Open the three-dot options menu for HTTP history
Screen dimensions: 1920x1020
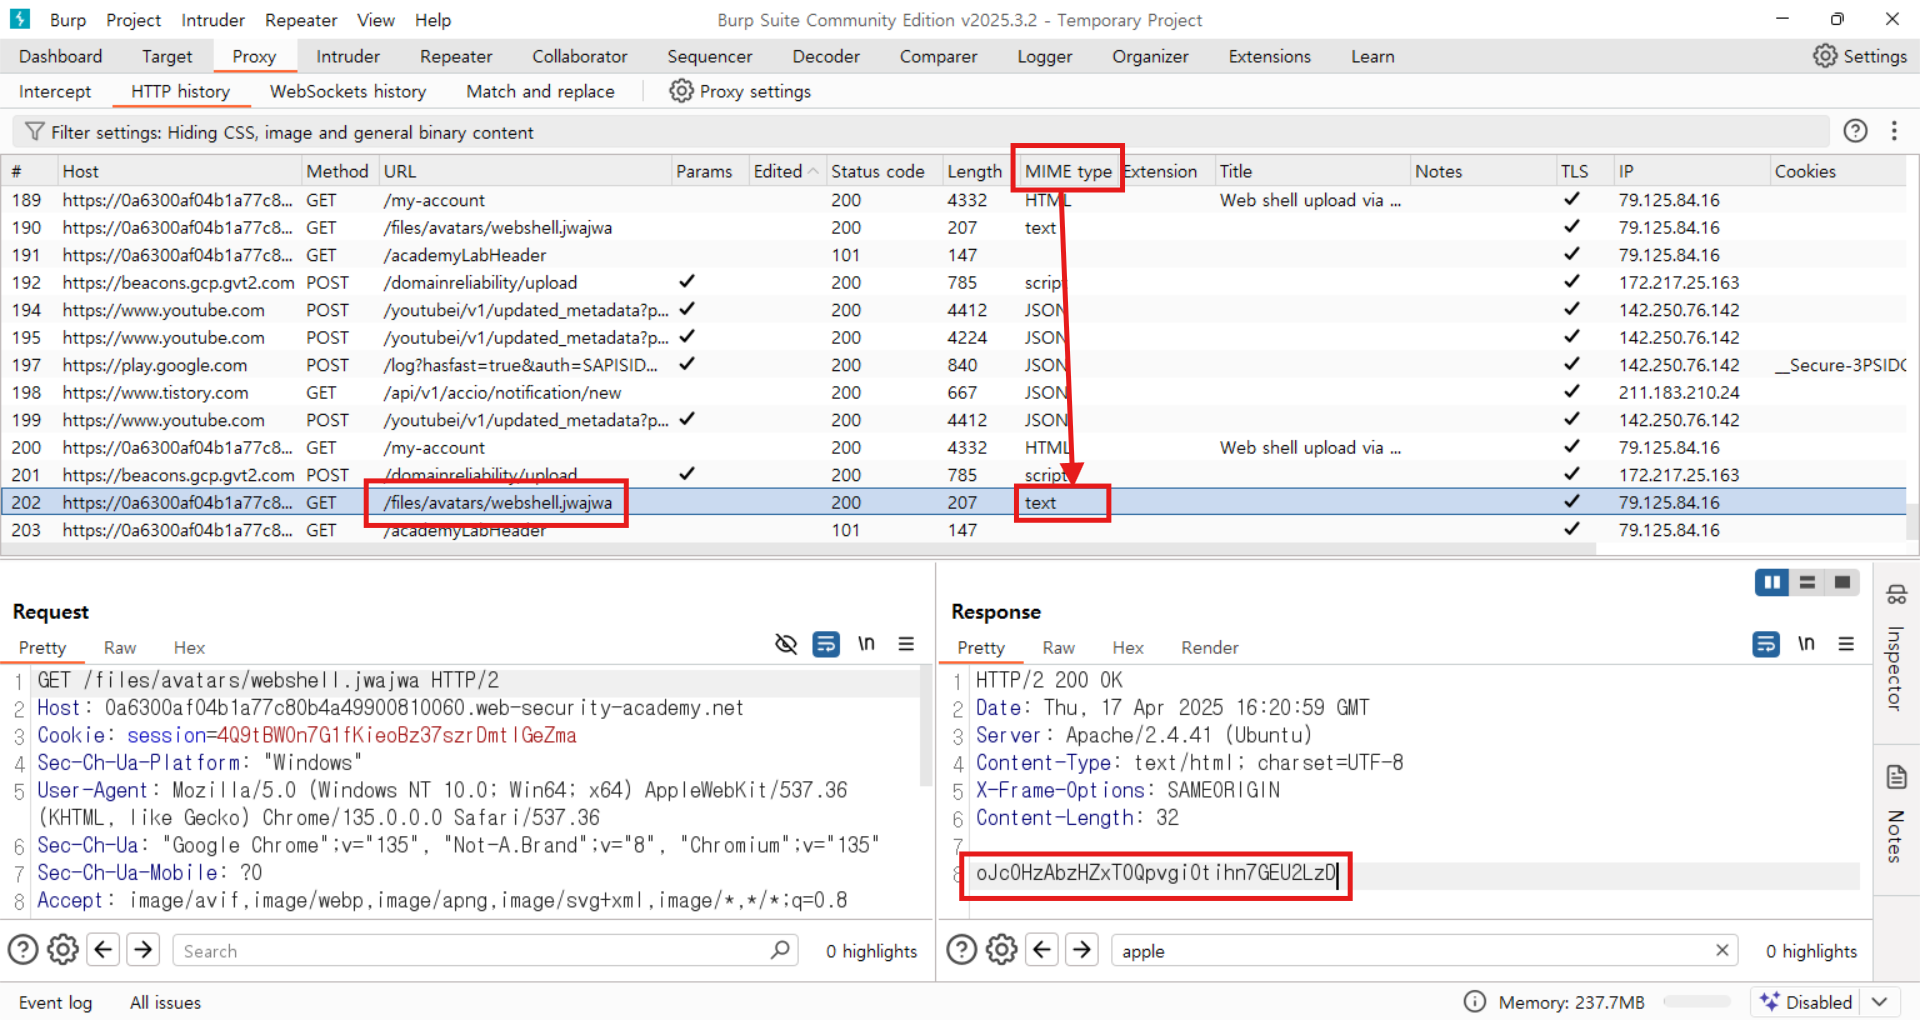click(1894, 131)
